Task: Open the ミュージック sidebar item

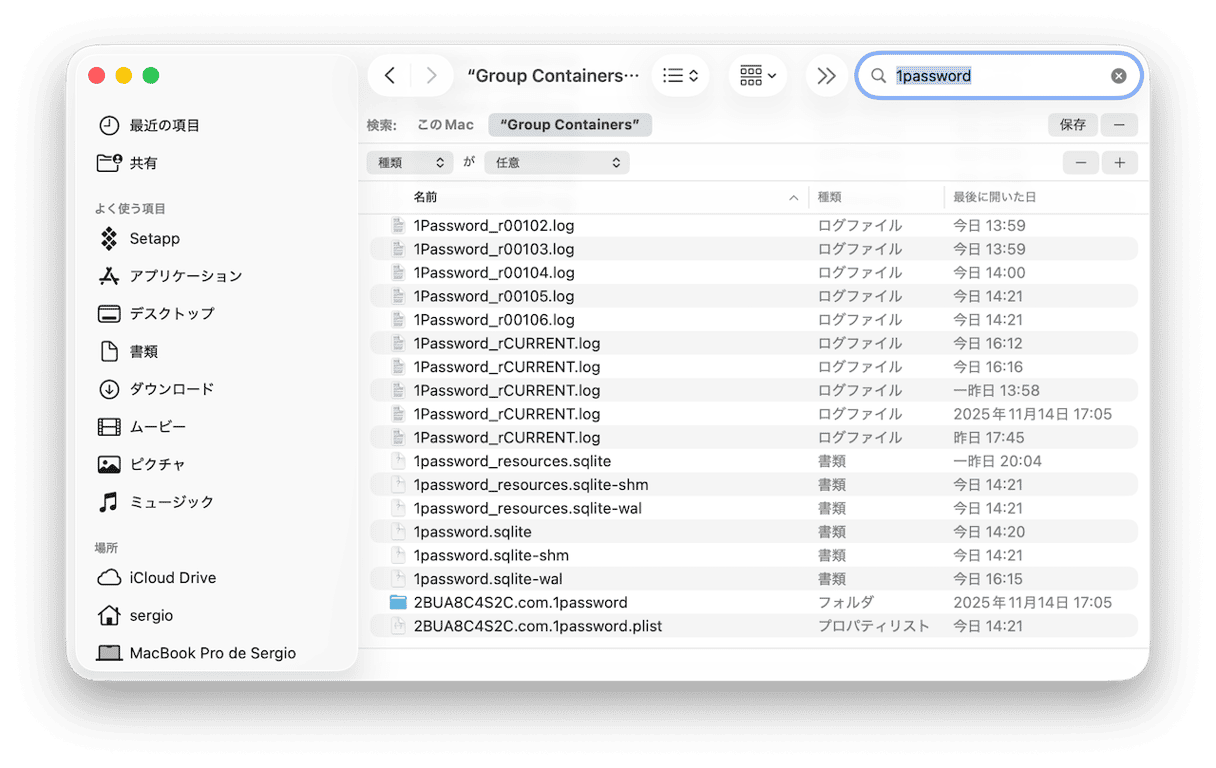Action: (171, 502)
